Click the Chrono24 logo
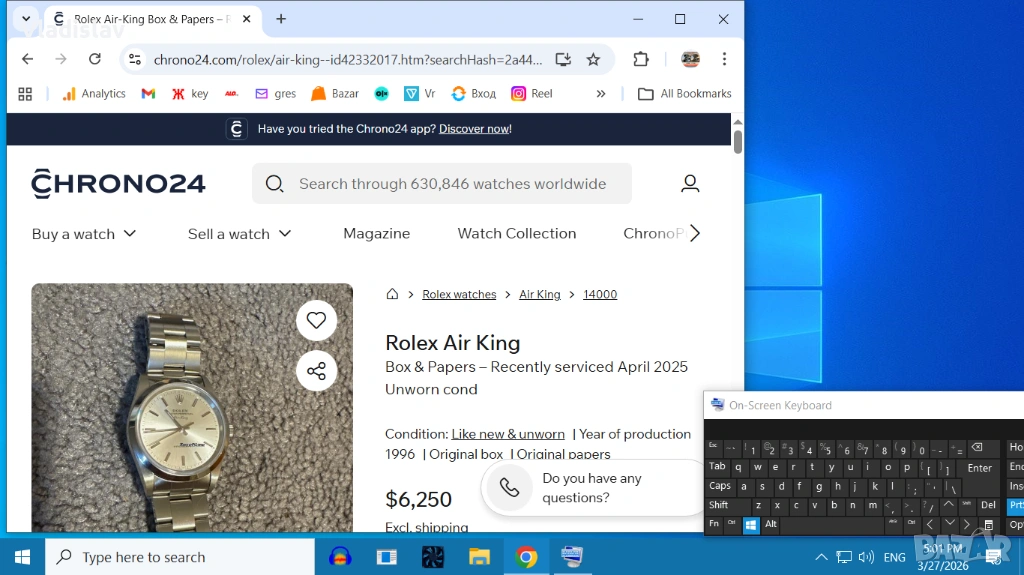This screenshot has width=1024, height=575. pos(118,184)
